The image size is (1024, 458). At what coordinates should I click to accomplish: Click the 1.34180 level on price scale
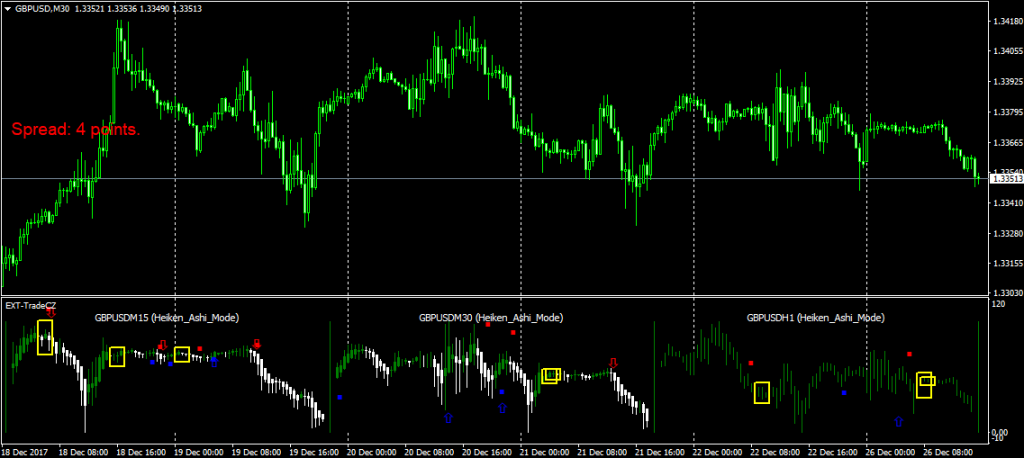[x=1005, y=20]
